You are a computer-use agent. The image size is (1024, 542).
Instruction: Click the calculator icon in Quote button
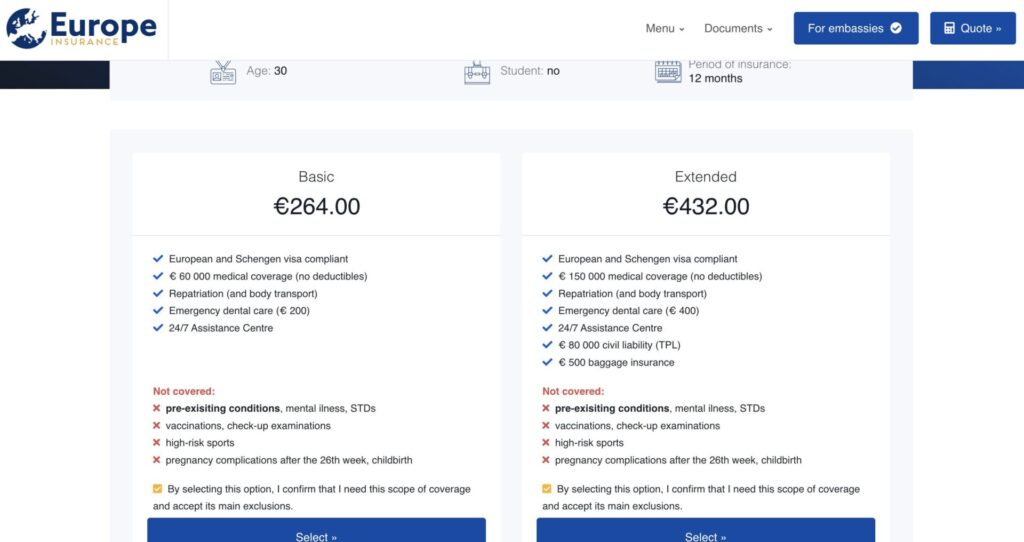click(x=949, y=29)
